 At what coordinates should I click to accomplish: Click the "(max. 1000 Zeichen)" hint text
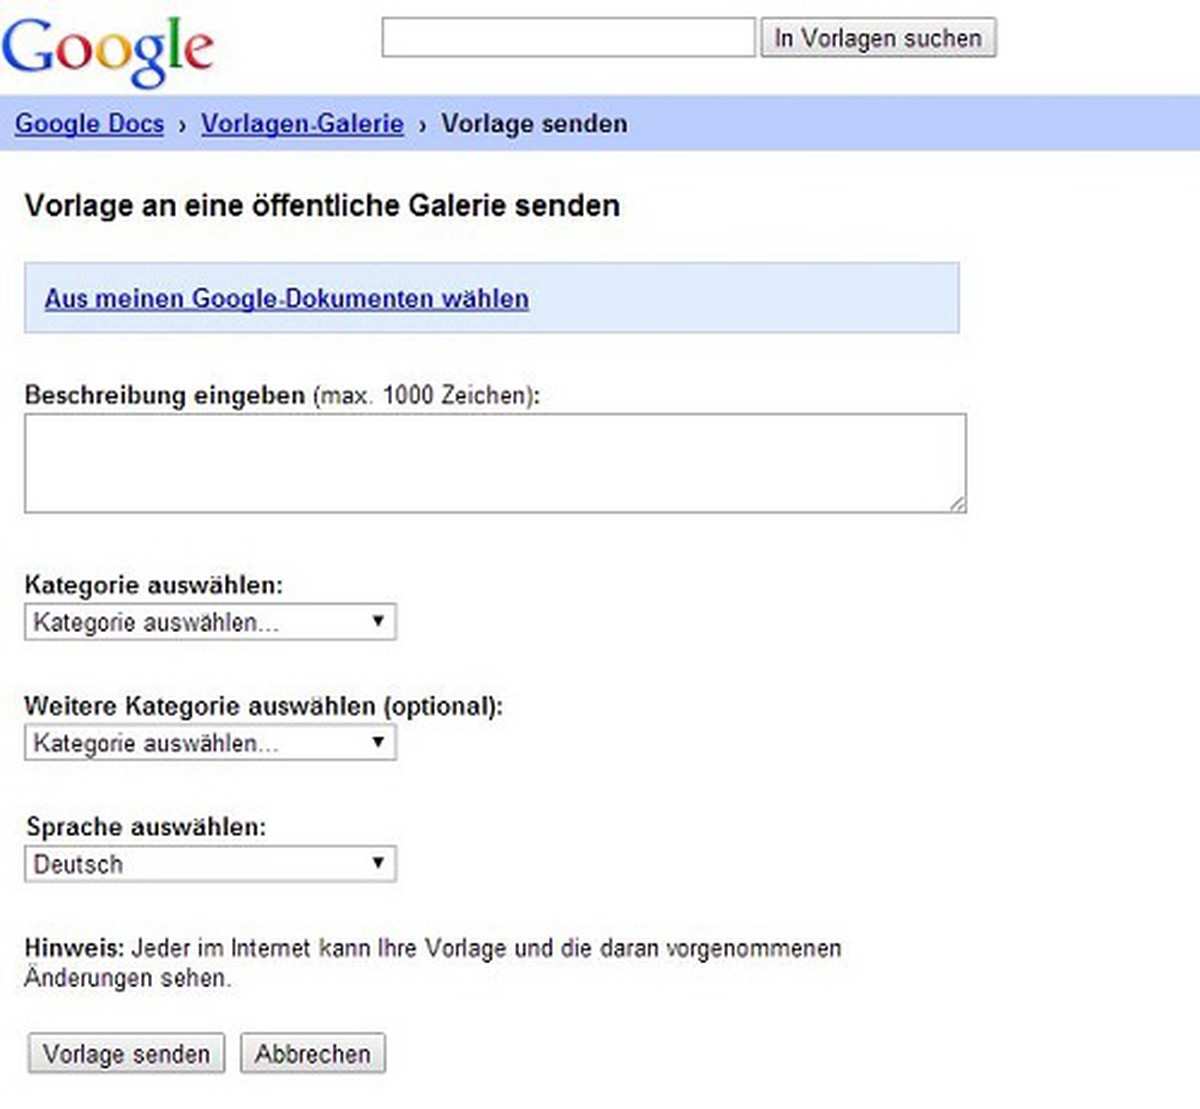(426, 395)
